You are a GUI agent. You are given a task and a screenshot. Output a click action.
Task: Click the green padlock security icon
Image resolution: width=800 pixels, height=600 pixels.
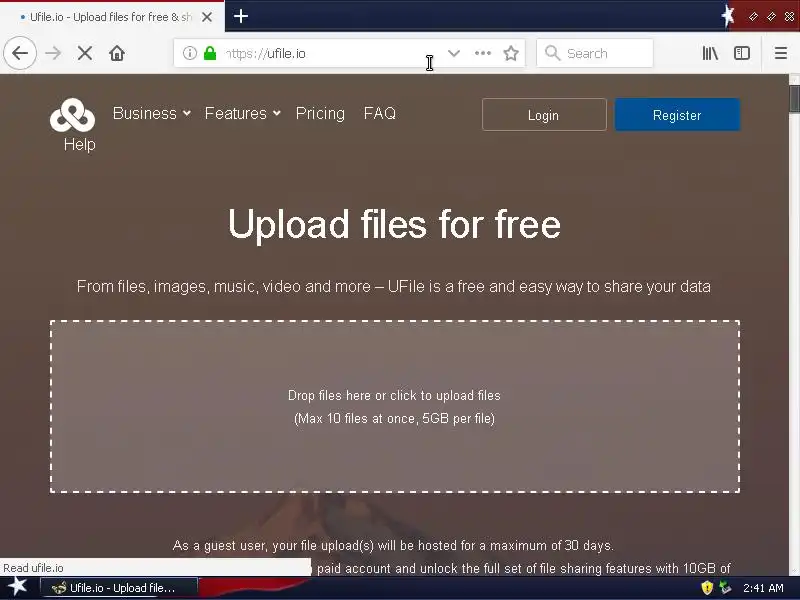pyautogui.click(x=210, y=53)
